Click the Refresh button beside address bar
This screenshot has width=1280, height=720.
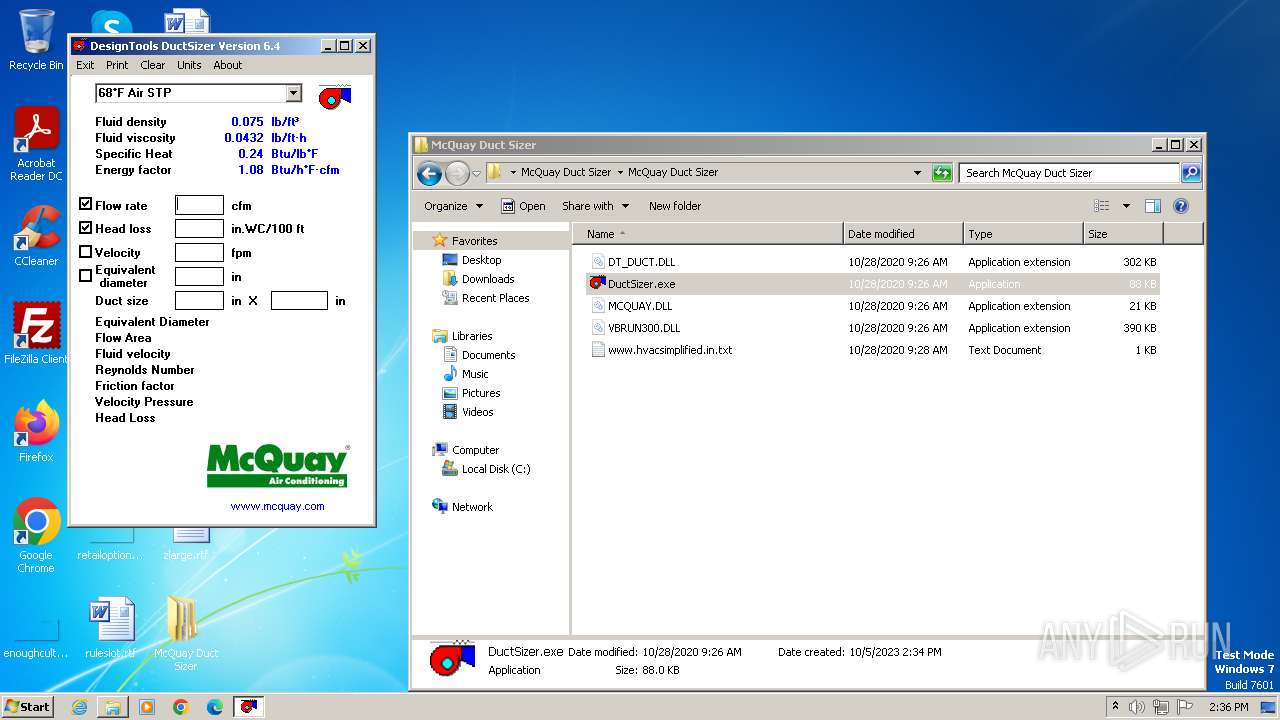(942, 173)
